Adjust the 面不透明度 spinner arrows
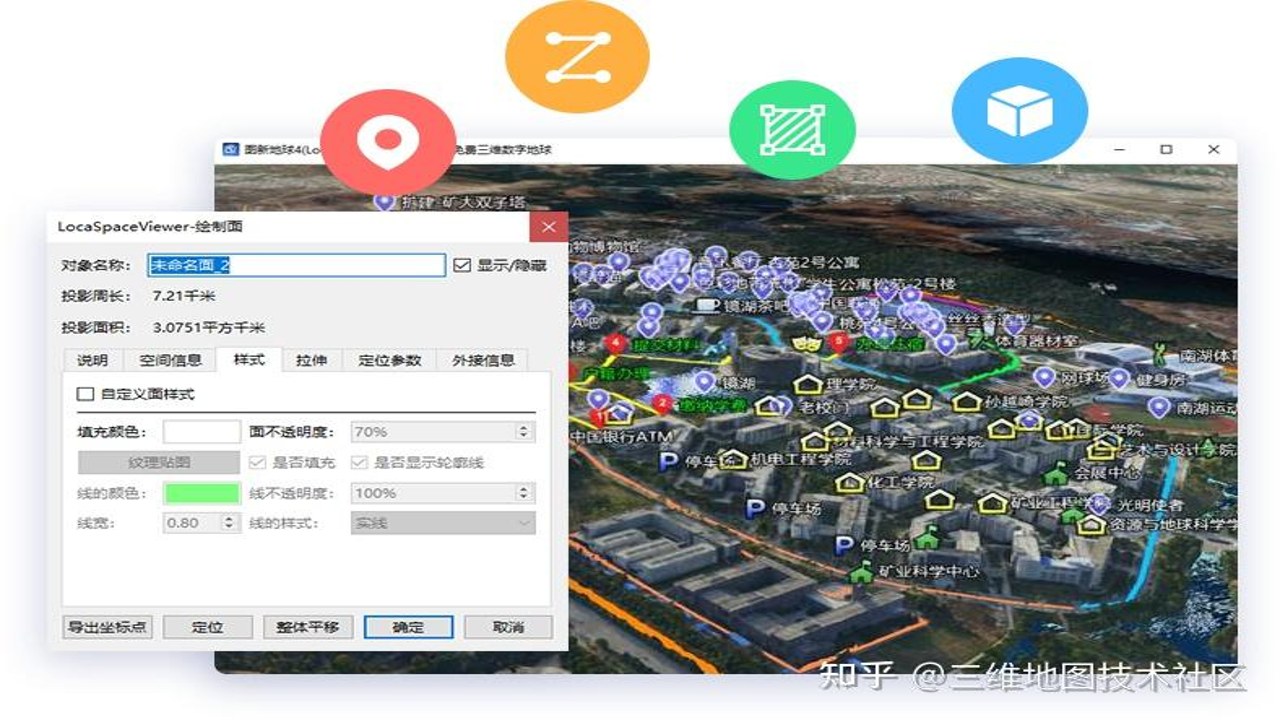 tap(523, 432)
